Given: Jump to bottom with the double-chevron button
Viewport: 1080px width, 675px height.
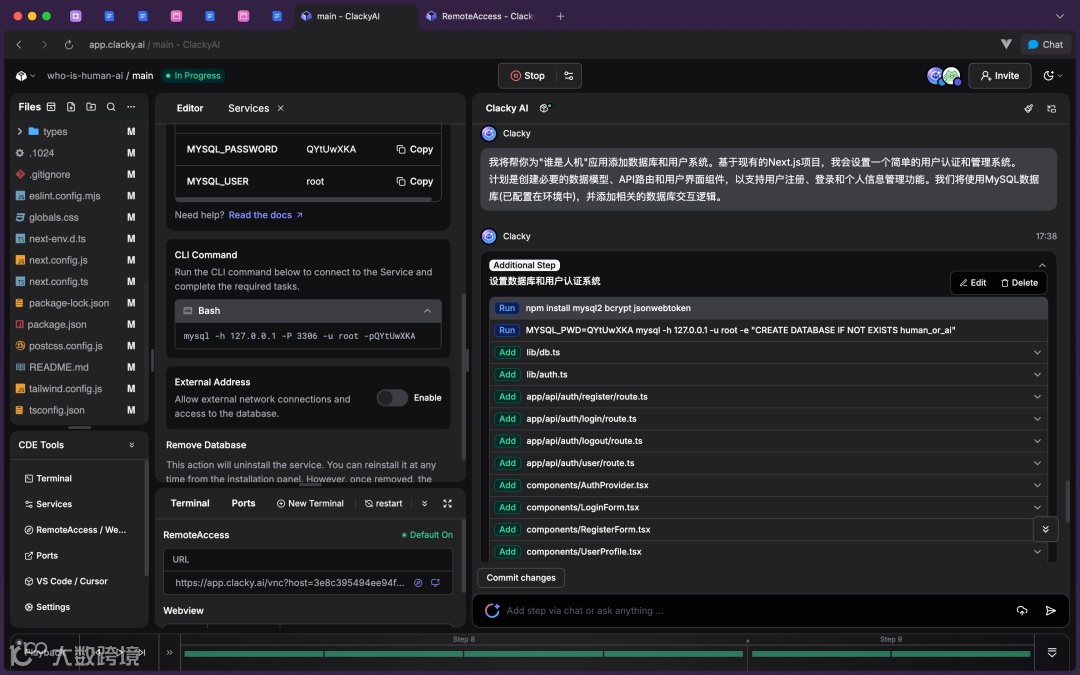Looking at the screenshot, I should click(1046, 529).
